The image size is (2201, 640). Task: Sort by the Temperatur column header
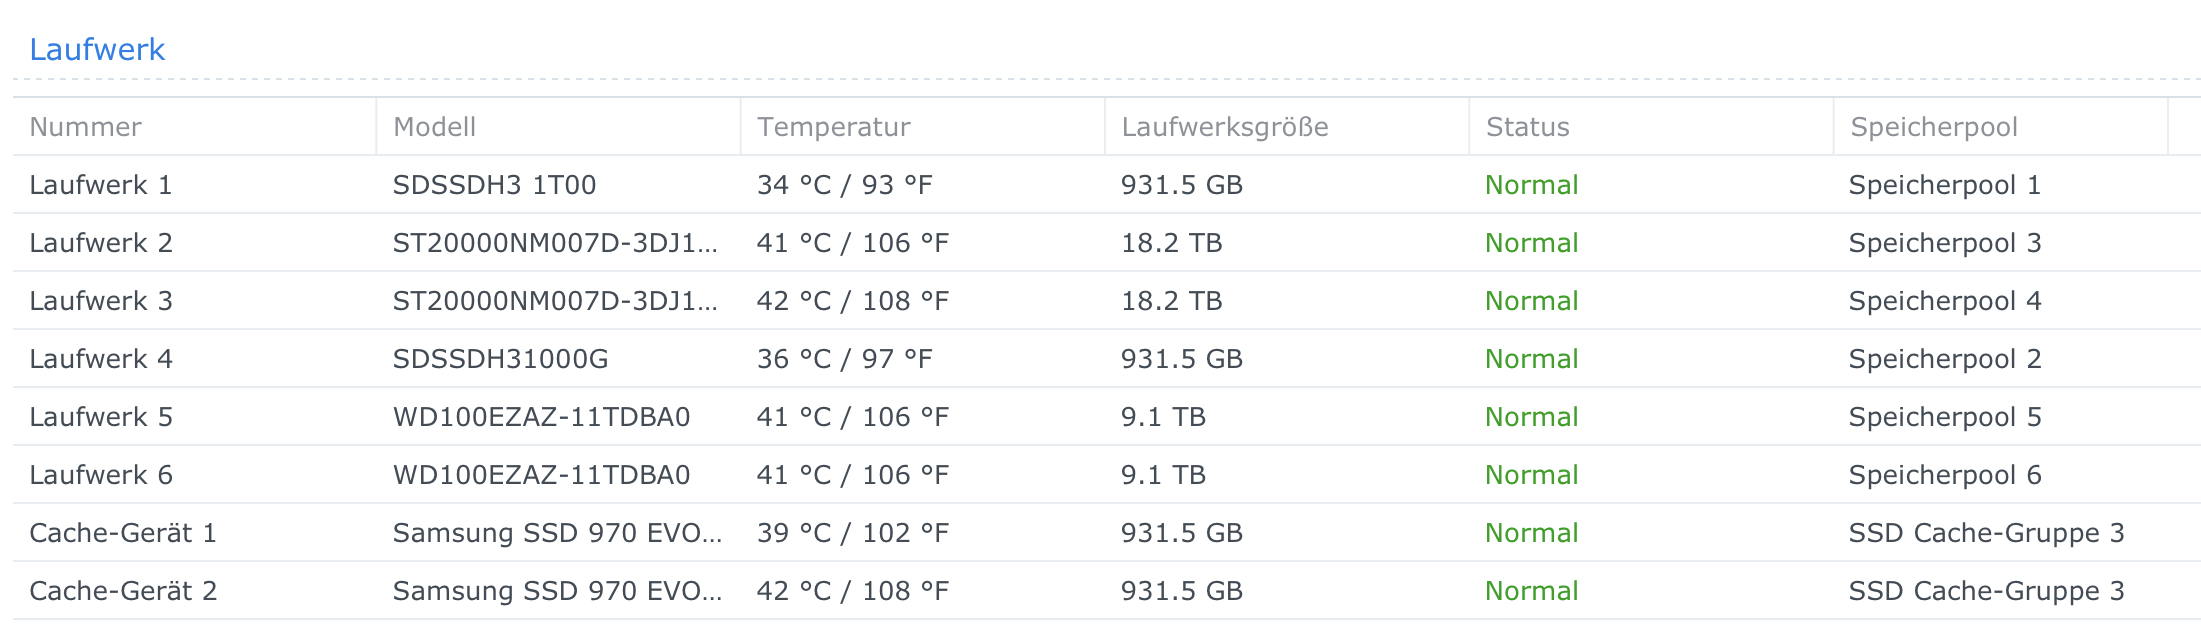click(834, 127)
